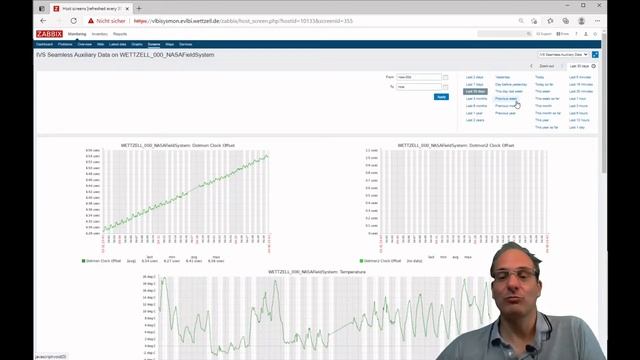640x360 pixels.
Task: Go back to the previous browser page
Action: [x=43, y=21]
